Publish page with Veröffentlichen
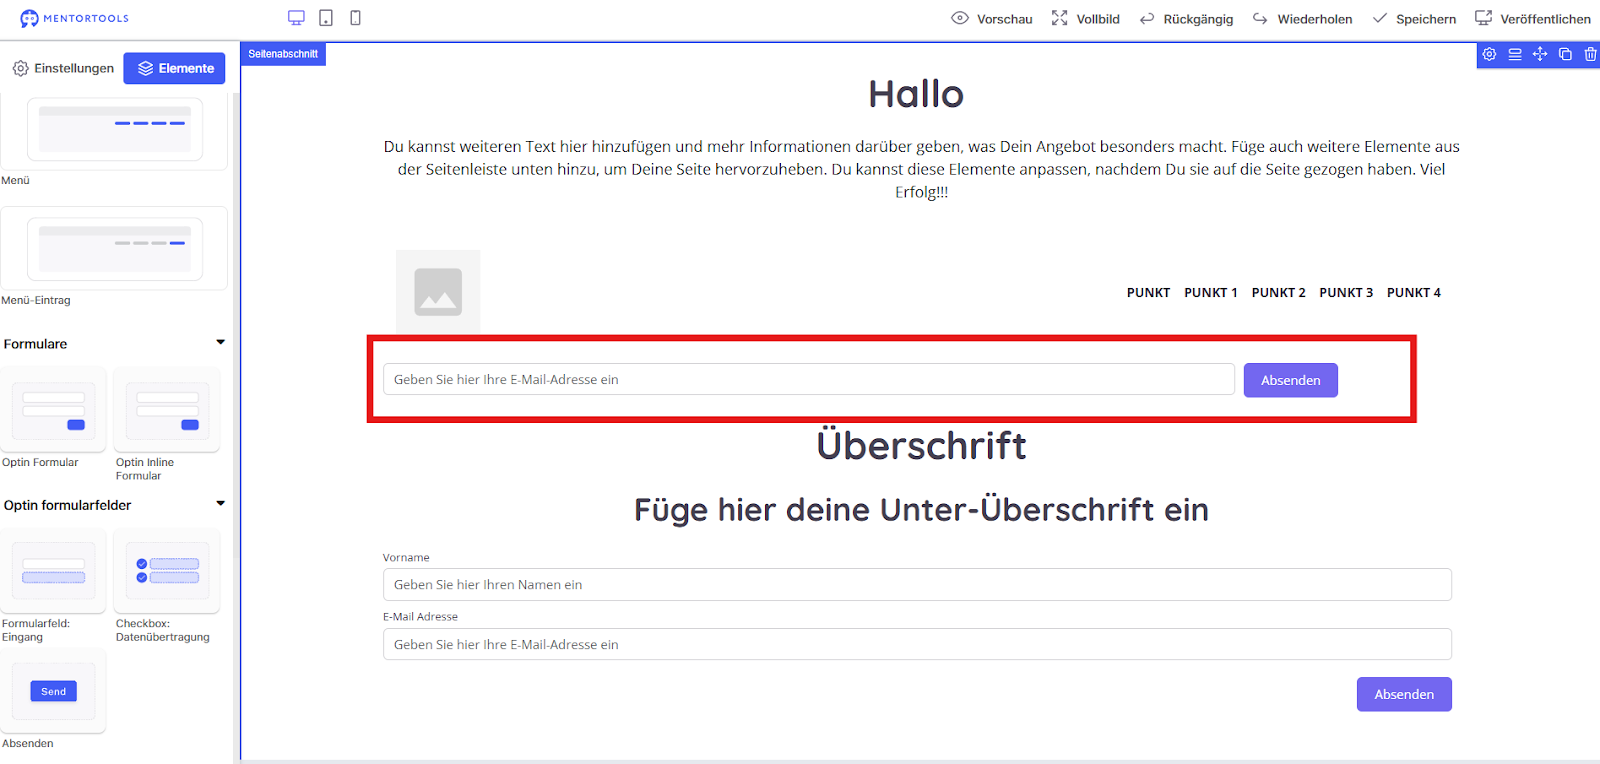The height and width of the screenshot is (764, 1600). point(1533,19)
